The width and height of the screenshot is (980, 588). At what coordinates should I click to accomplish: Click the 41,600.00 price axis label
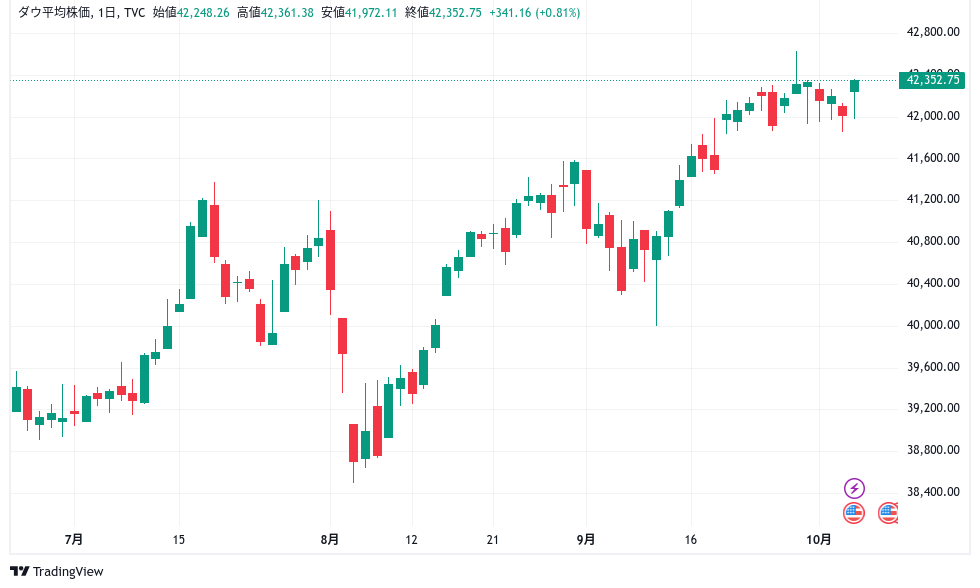tap(933, 157)
